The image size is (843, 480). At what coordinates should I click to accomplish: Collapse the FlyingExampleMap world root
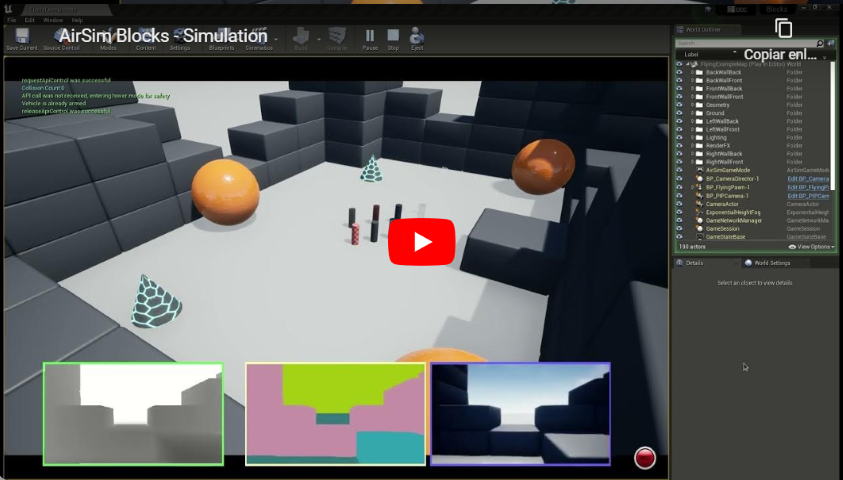click(x=688, y=64)
